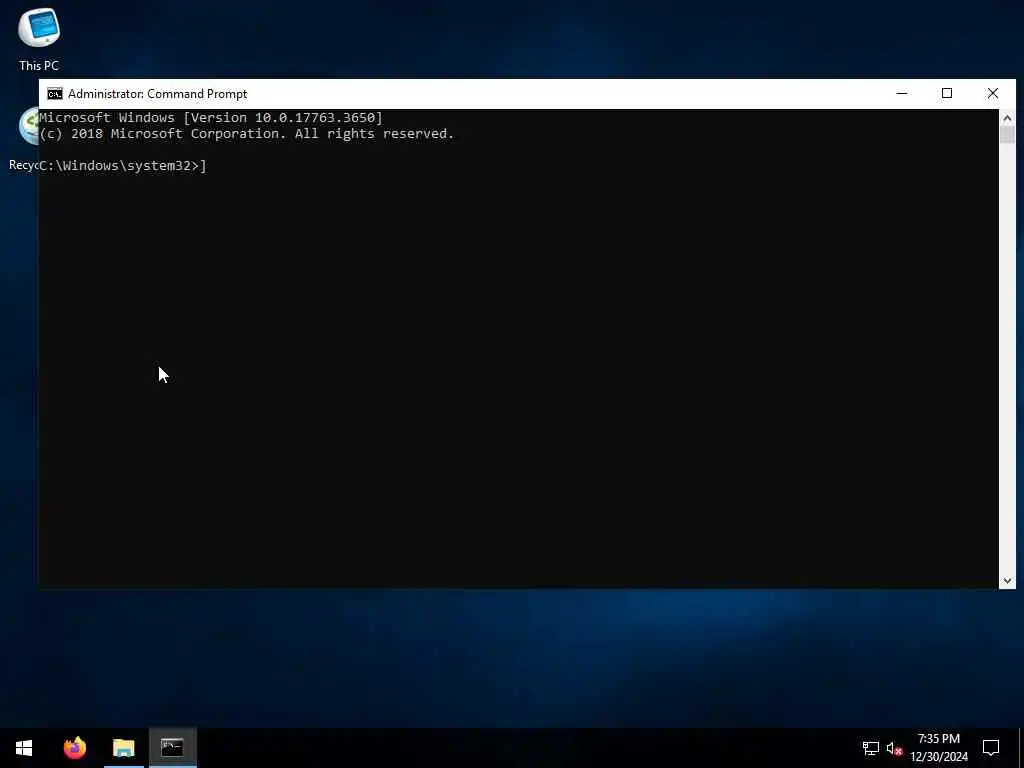Minimize the Command Prompt window
Screen dimensions: 1024x768
(902, 94)
